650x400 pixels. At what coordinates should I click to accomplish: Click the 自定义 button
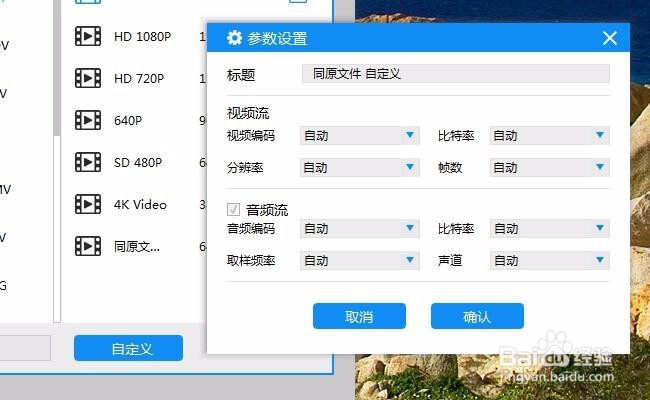[129, 348]
